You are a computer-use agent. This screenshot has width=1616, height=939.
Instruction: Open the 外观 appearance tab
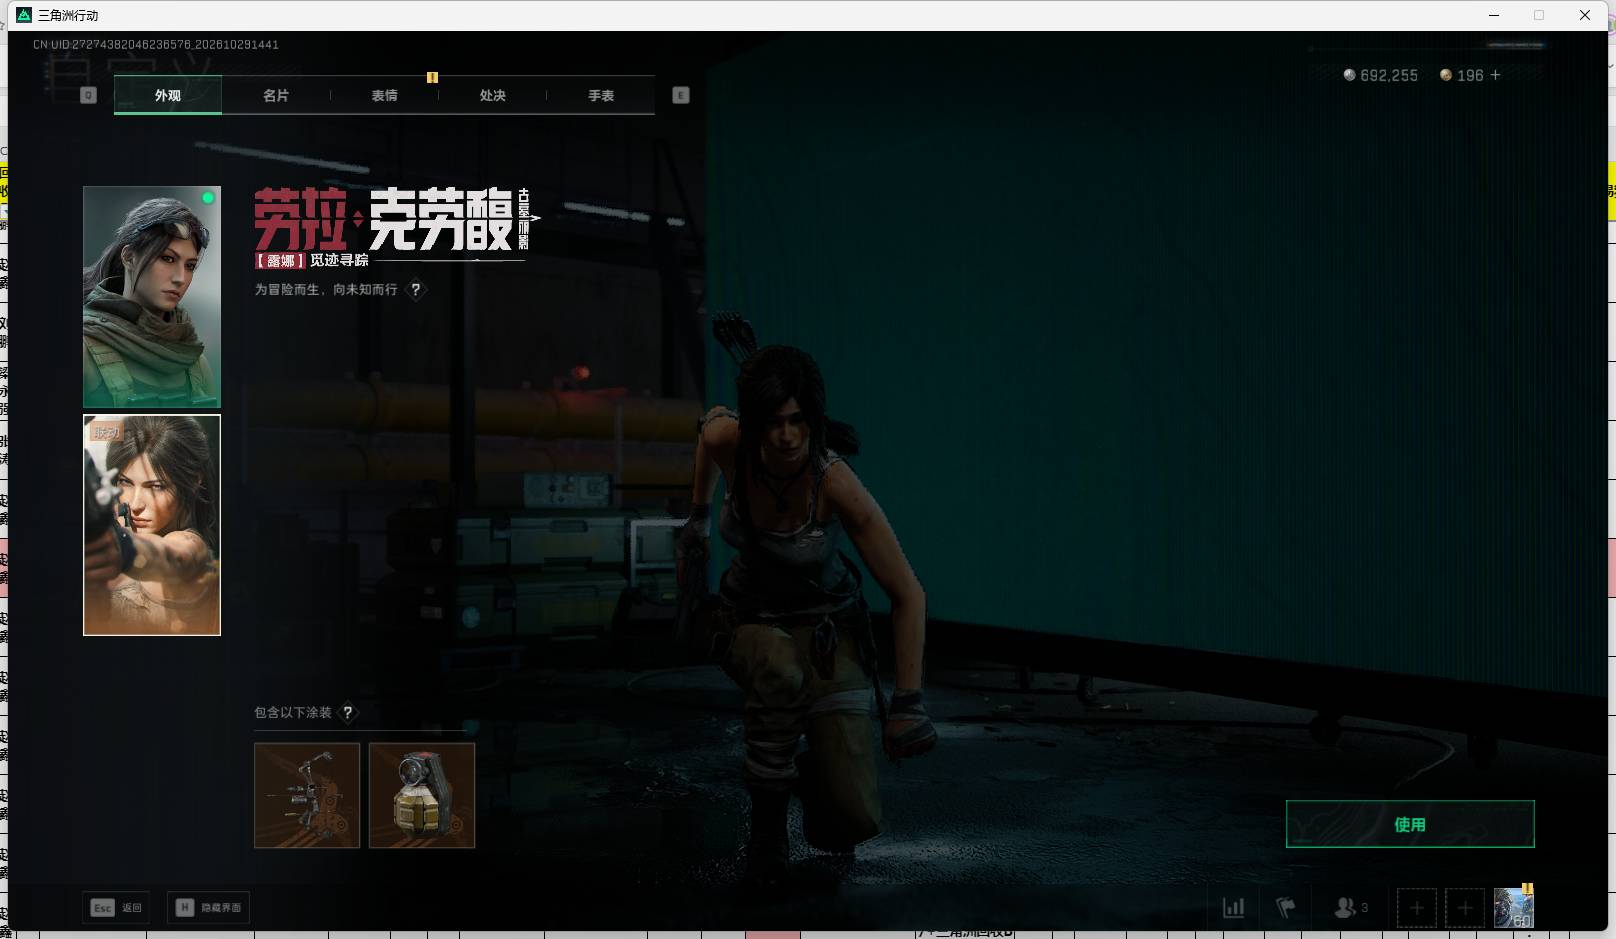[168, 95]
